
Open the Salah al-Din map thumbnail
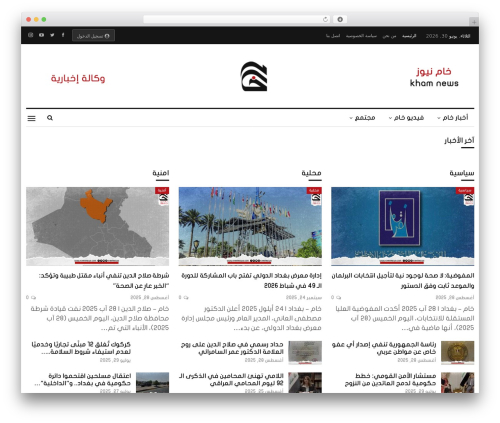click(x=98, y=226)
